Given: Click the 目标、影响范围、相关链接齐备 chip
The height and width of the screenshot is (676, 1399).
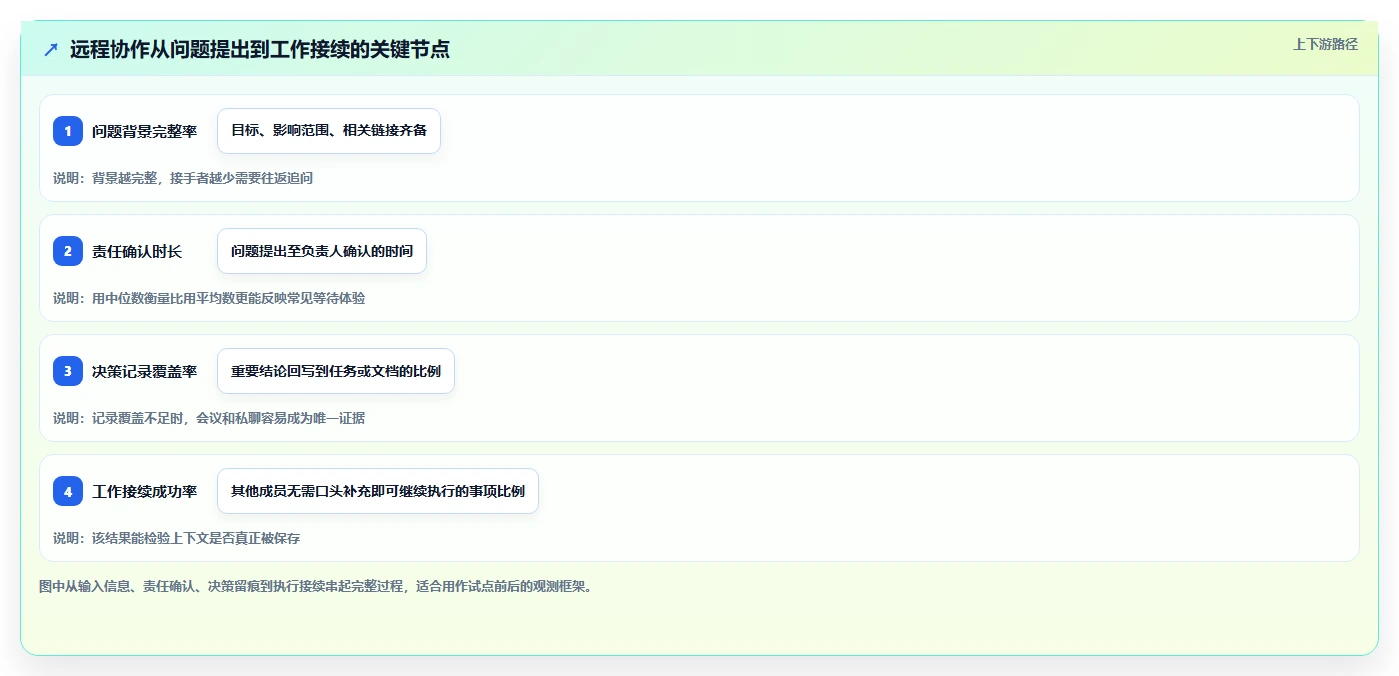Looking at the screenshot, I should (329, 131).
